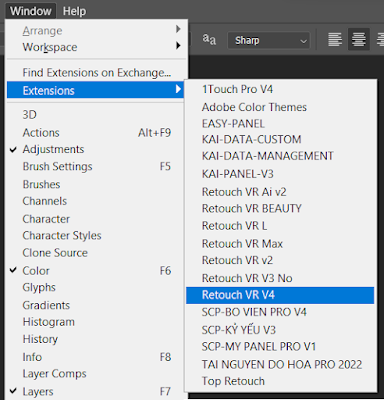Click the anti-aliasing aa icon
The height and width of the screenshot is (400, 384).
[209, 39]
